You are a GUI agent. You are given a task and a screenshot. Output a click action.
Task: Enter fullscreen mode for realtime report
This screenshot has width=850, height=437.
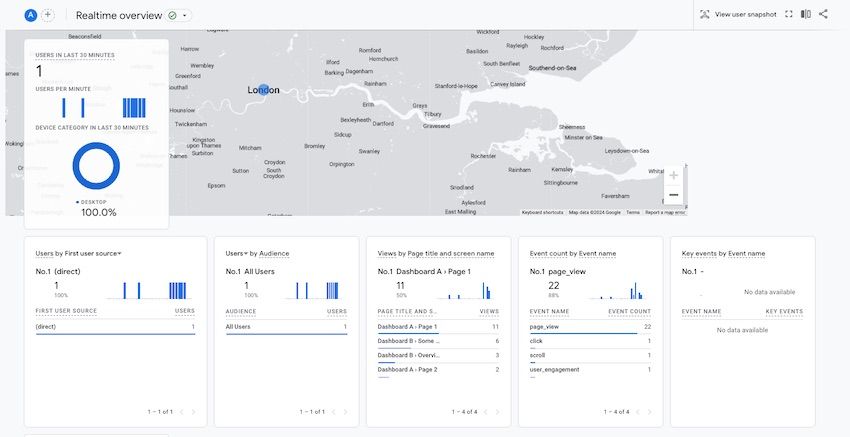tap(789, 14)
